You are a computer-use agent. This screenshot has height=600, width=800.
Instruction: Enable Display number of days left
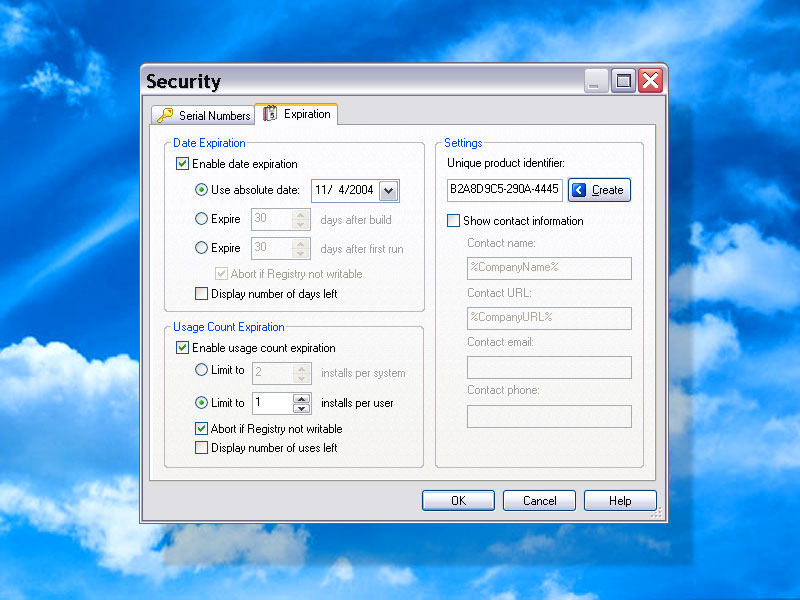click(202, 294)
